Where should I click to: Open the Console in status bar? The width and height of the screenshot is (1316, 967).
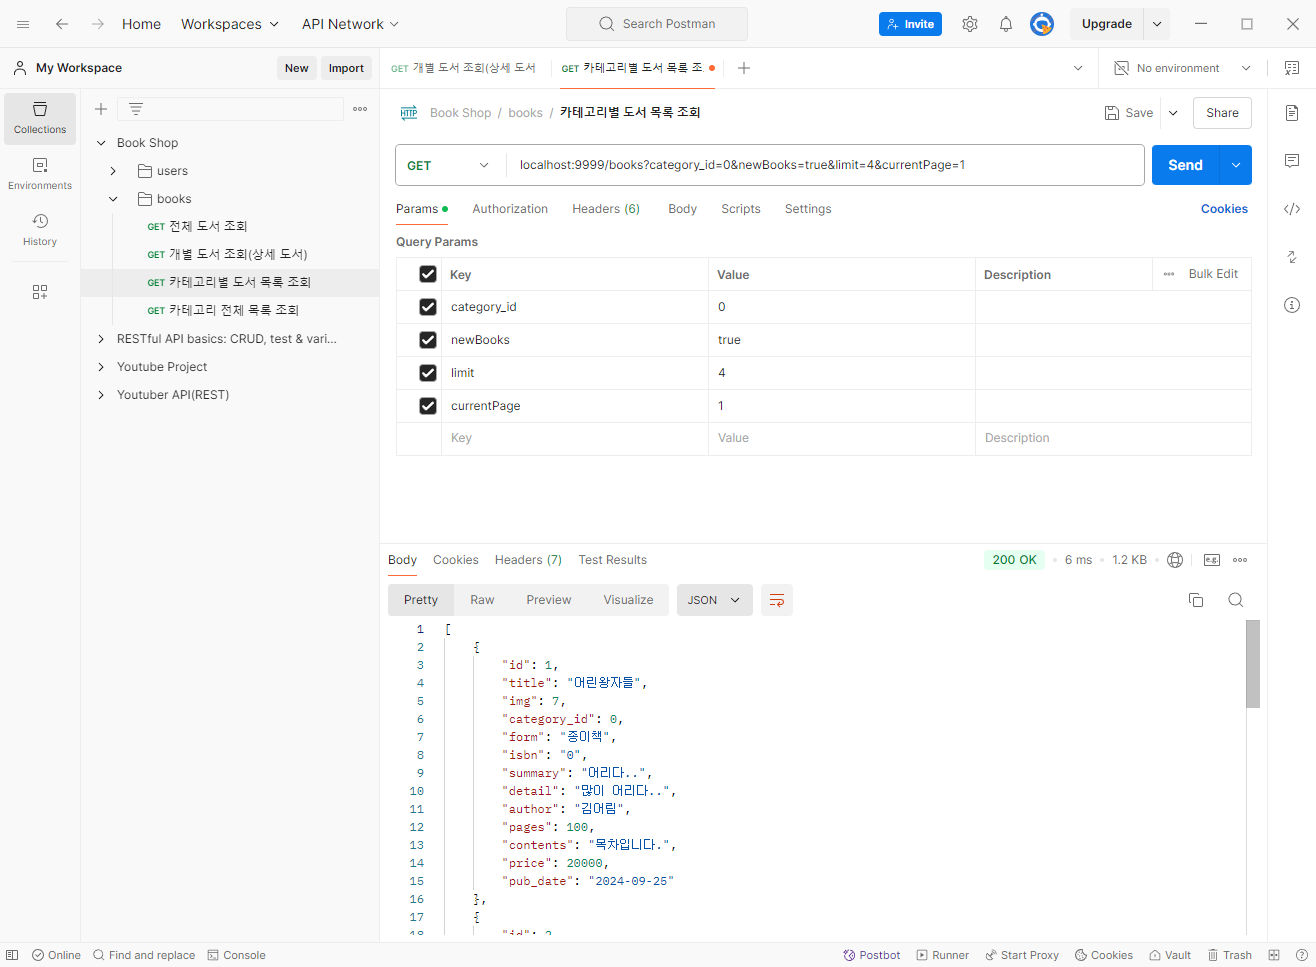tap(236, 955)
